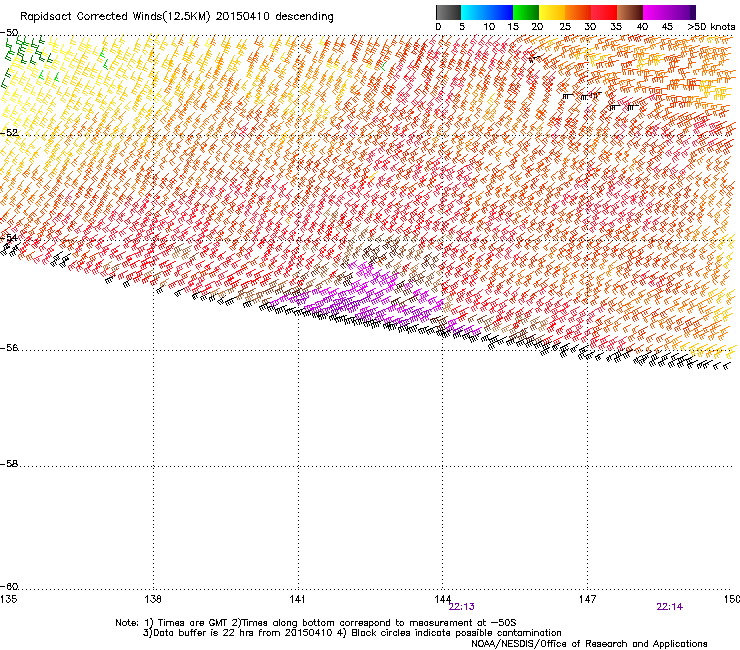This screenshot has width=740, height=650.
Task: Click the -52 latitude label
Action: [x=9, y=133]
